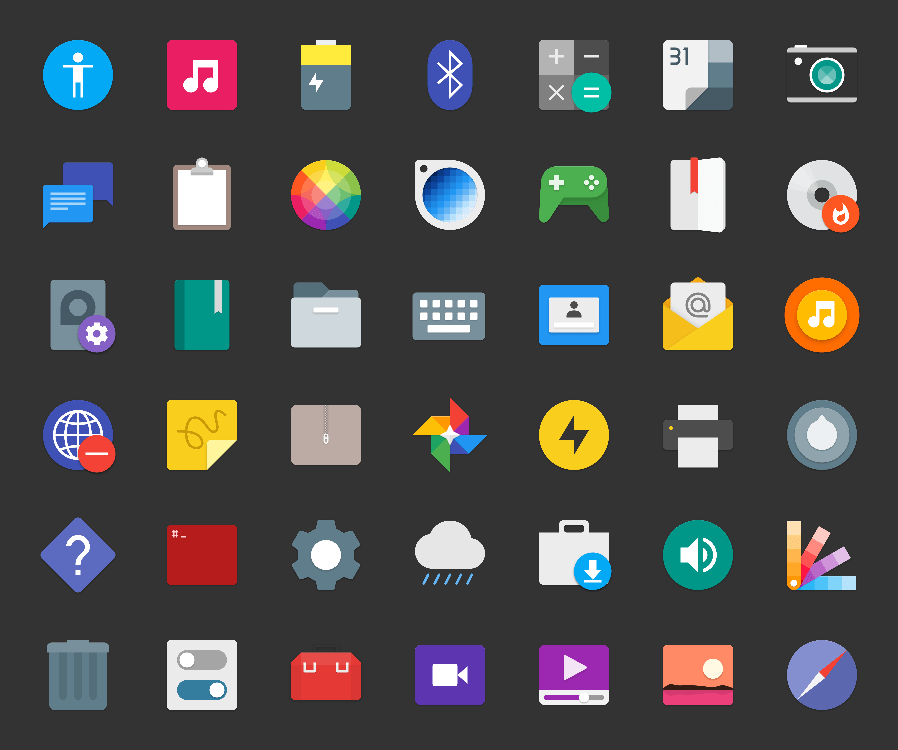The image size is (898, 750).
Task: Launch the purple video player icon
Action: pyautogui.click(x=574, y=674)
